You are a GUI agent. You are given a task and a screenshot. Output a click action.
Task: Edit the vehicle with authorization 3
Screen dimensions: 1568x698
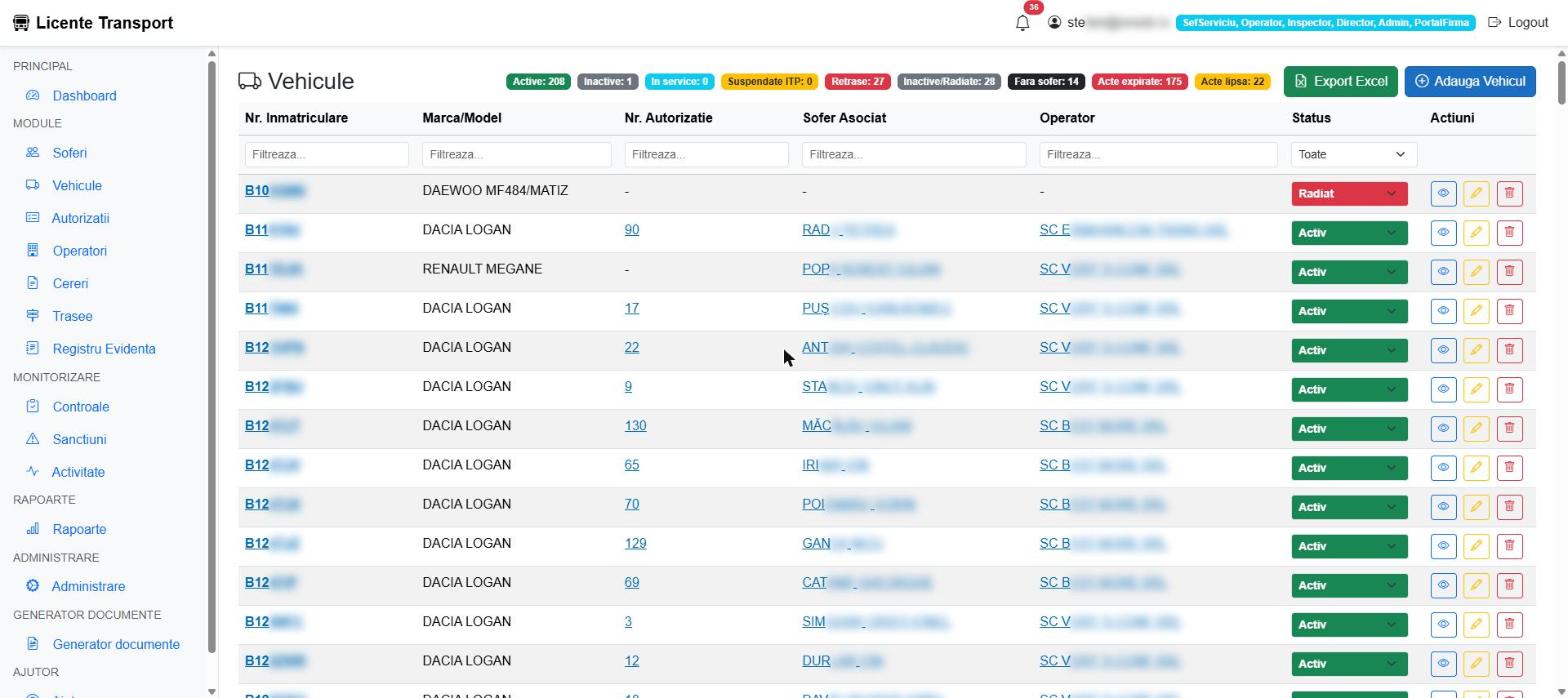[x=1476, y=624]
